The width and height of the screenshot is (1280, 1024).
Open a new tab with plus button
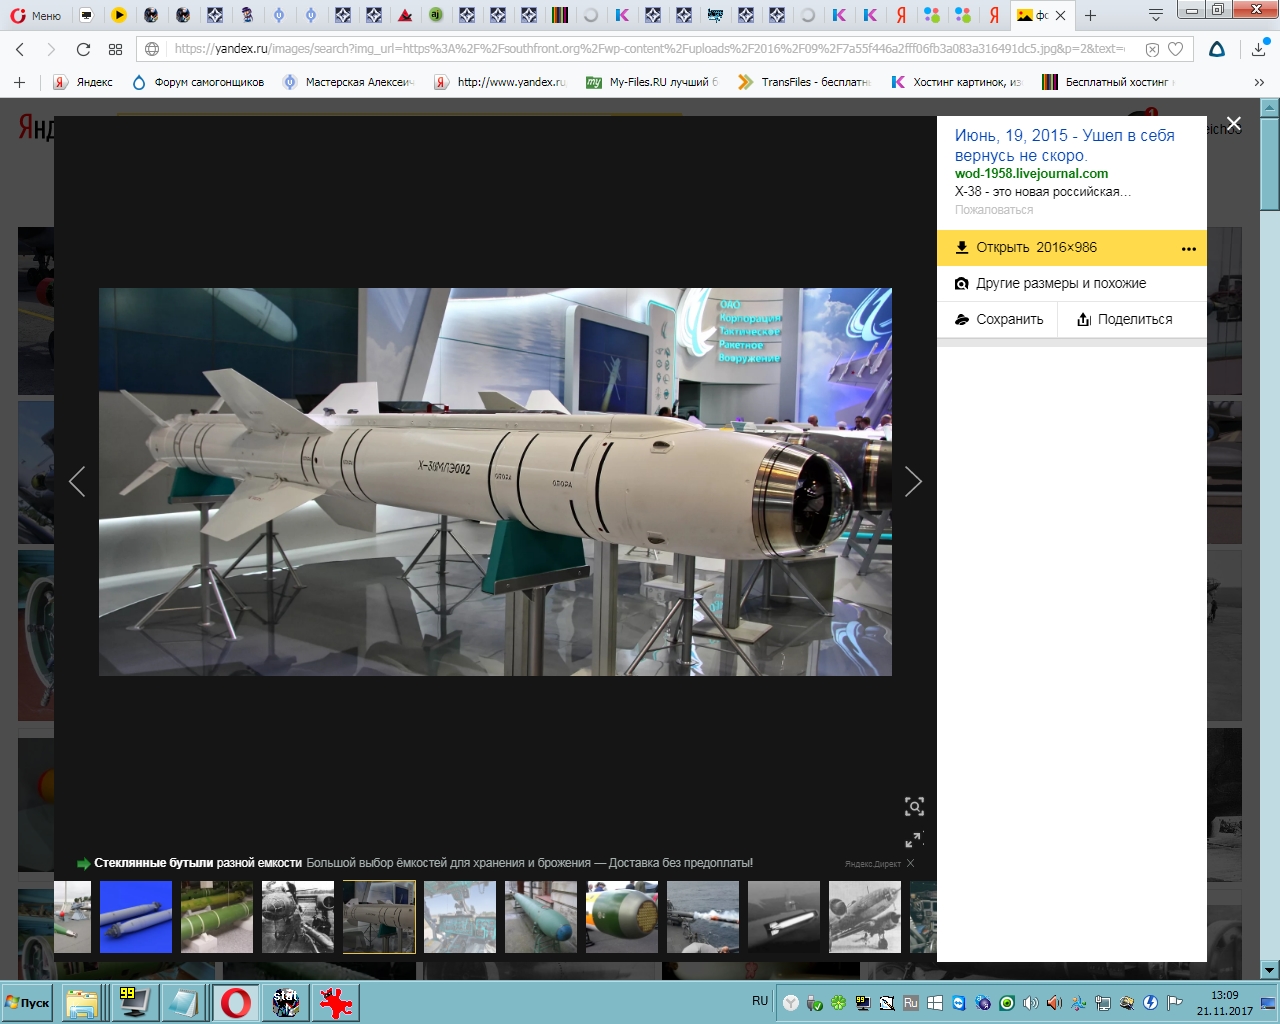click(x=1090, y=15)
